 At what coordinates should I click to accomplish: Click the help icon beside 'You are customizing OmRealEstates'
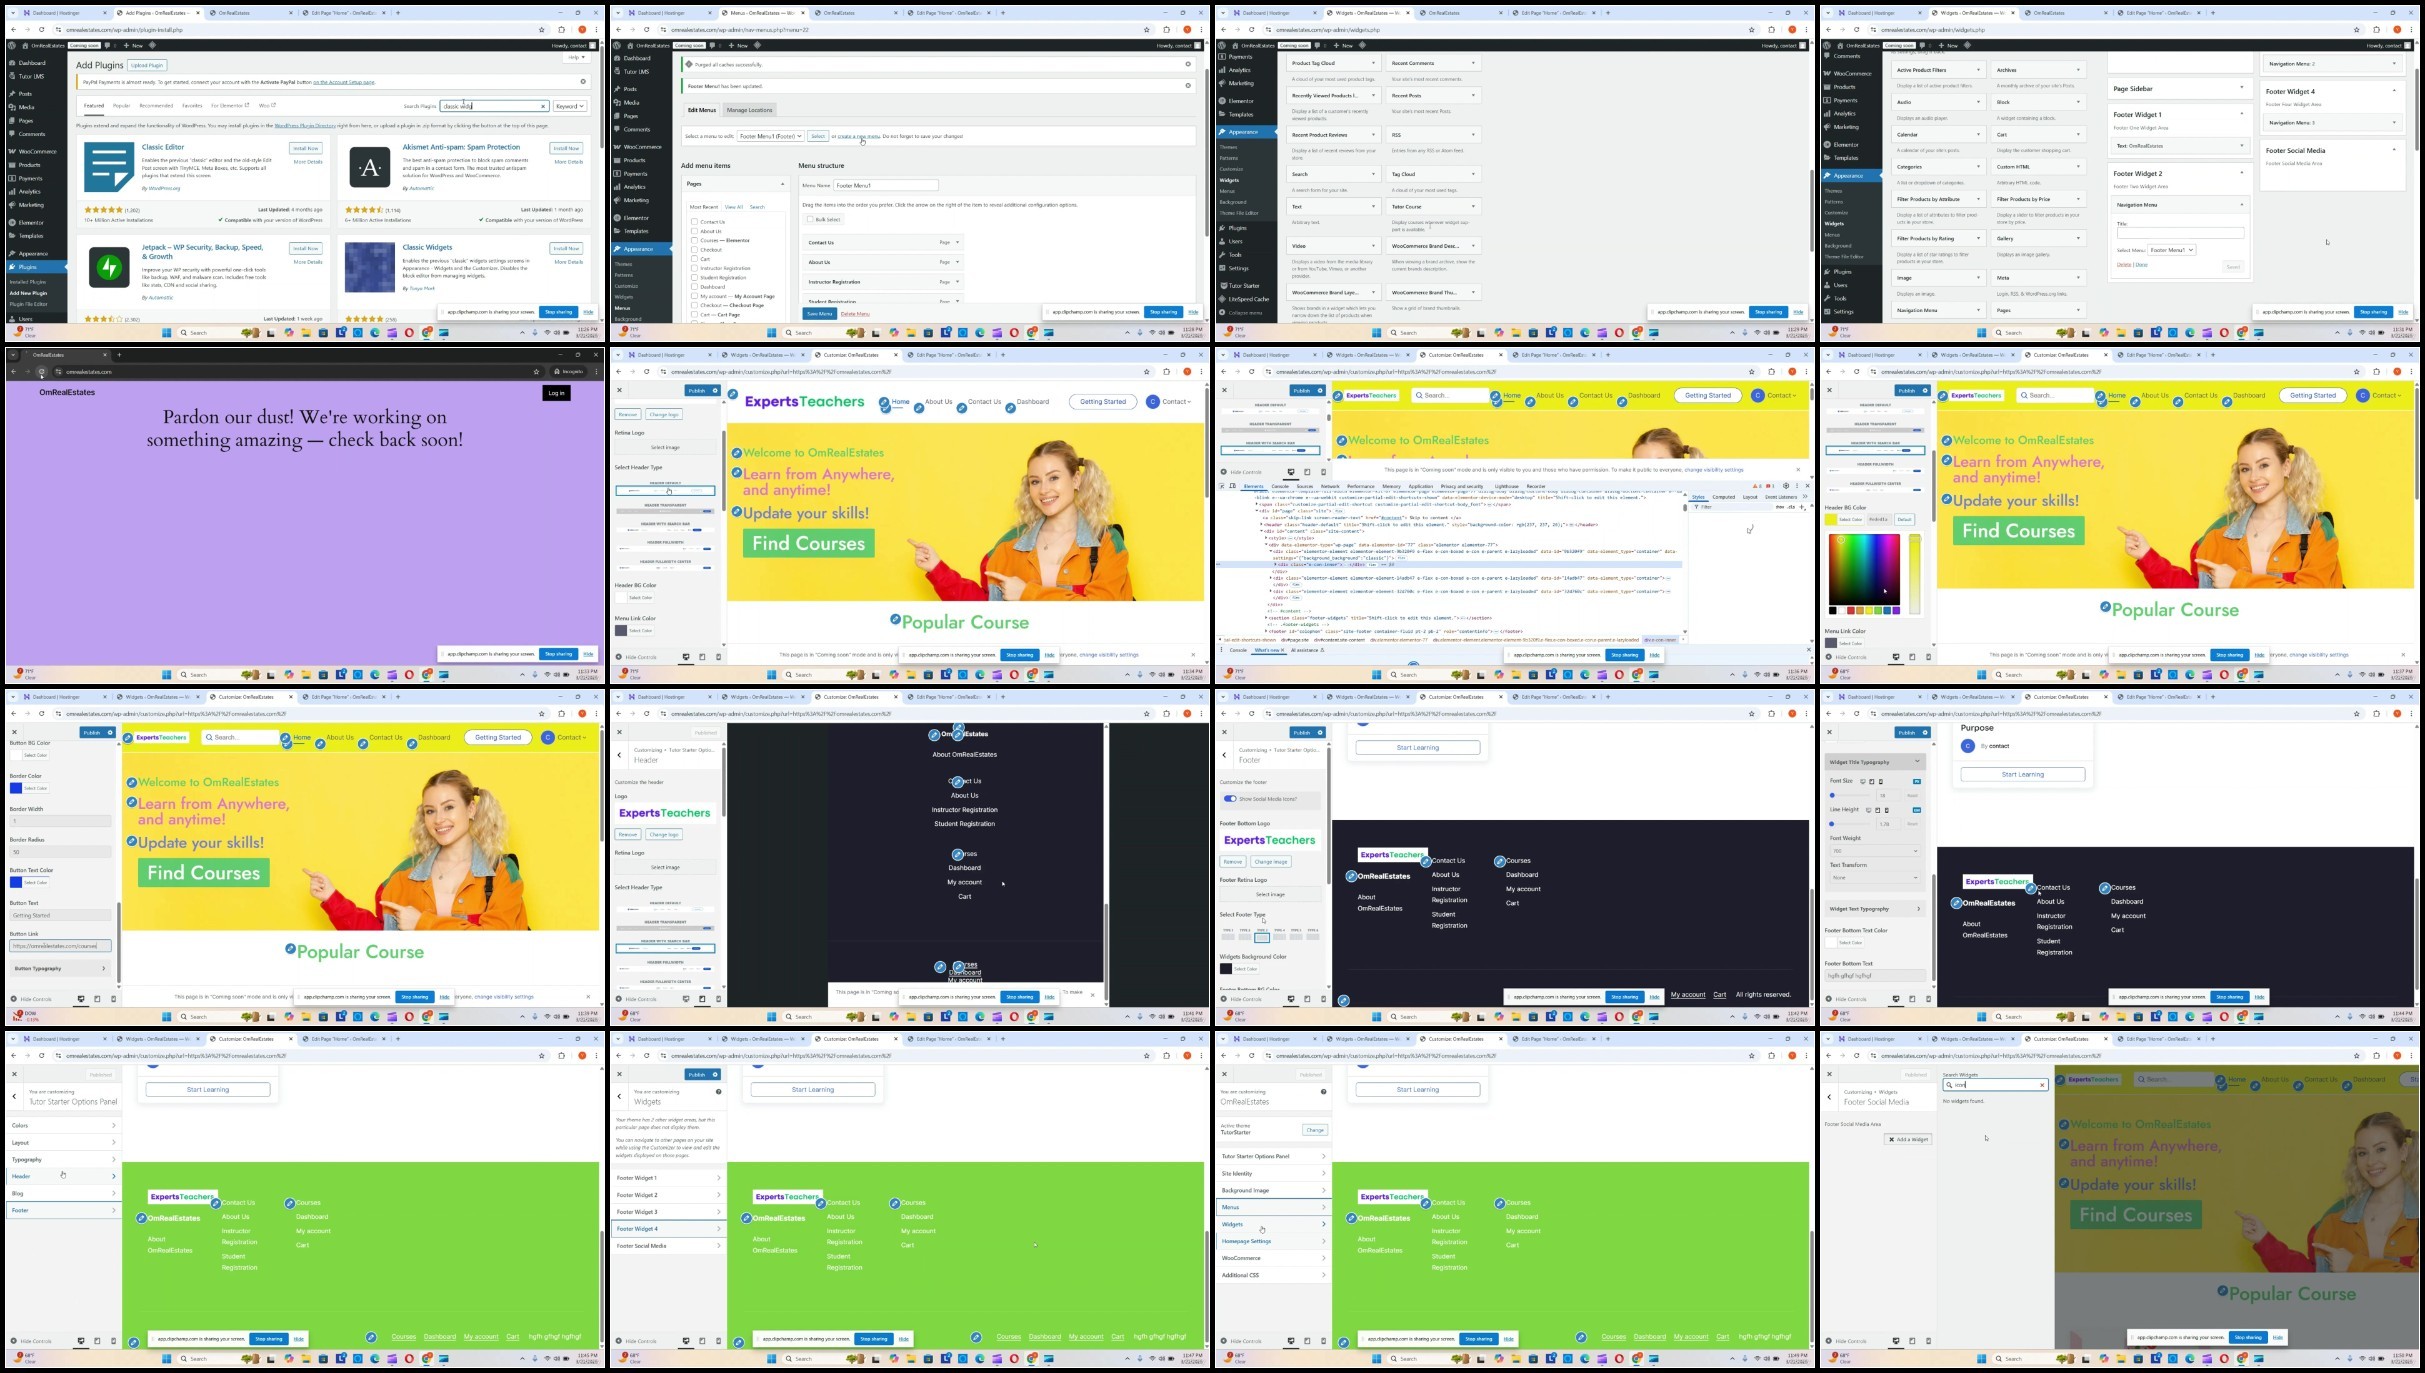(1323, 1092)
